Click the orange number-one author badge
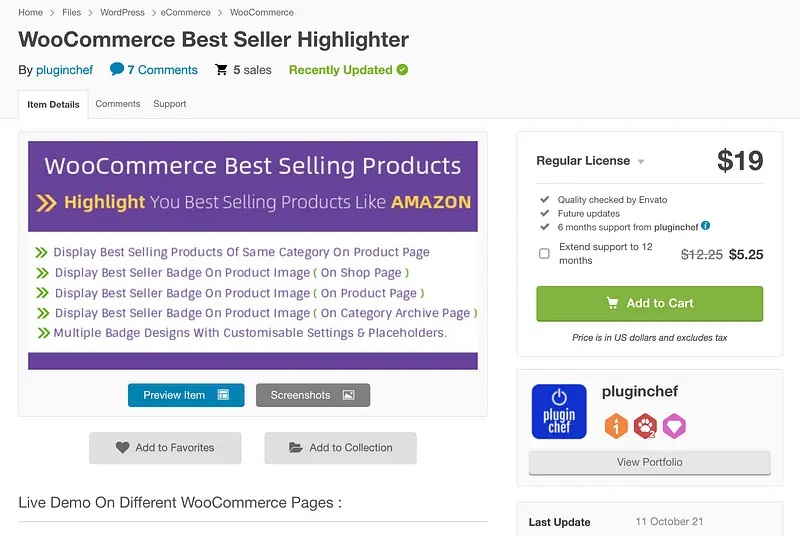The width and height of the screenshot is (800, 536). 616,427
